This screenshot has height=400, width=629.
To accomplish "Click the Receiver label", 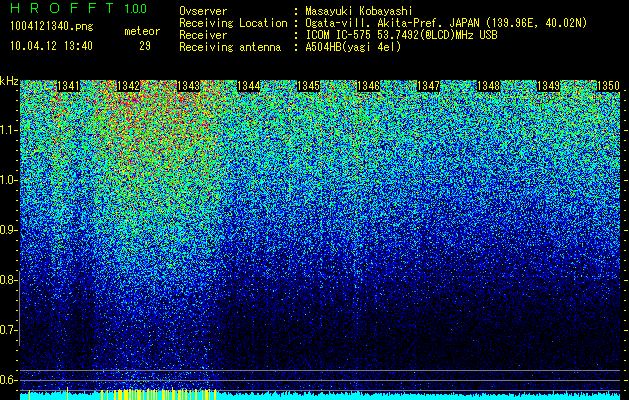I will pyautogui.click(x=203, y=35).
